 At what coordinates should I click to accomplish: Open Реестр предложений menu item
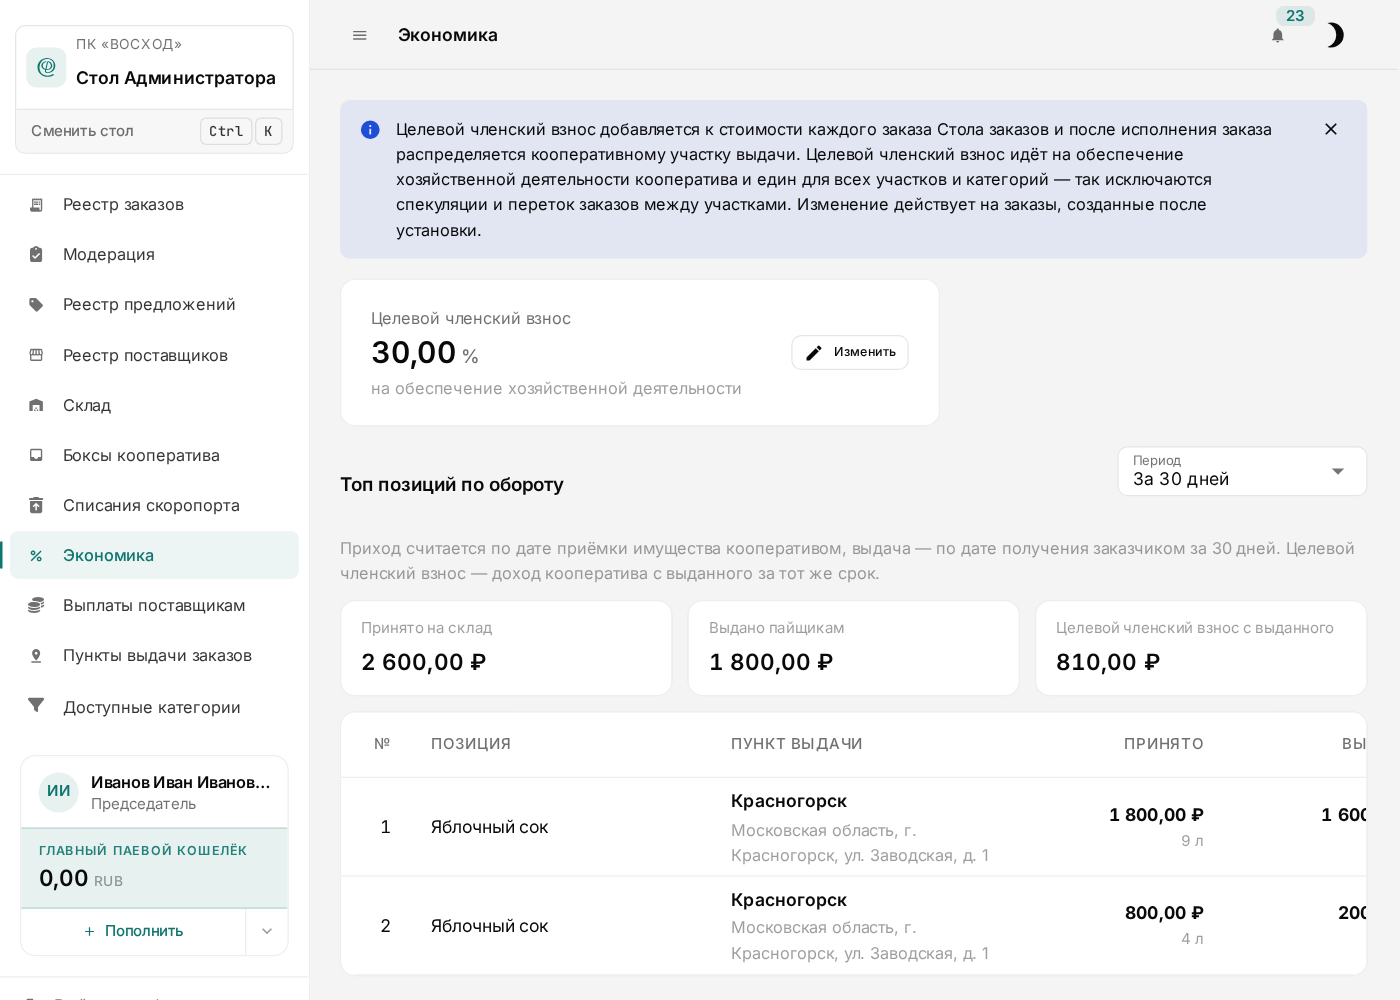(x=154, y=304)
